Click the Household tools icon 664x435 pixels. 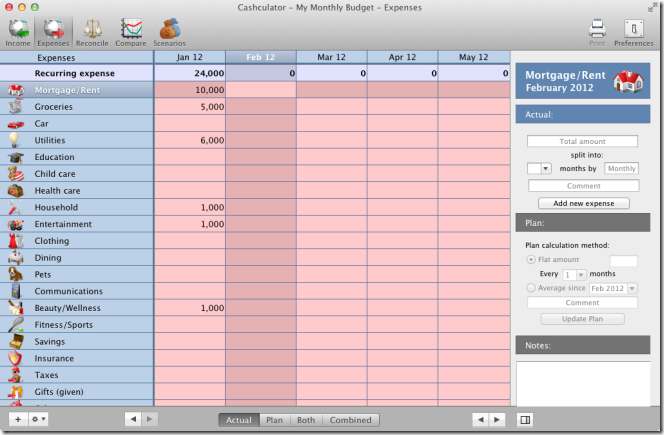[15, 207]
